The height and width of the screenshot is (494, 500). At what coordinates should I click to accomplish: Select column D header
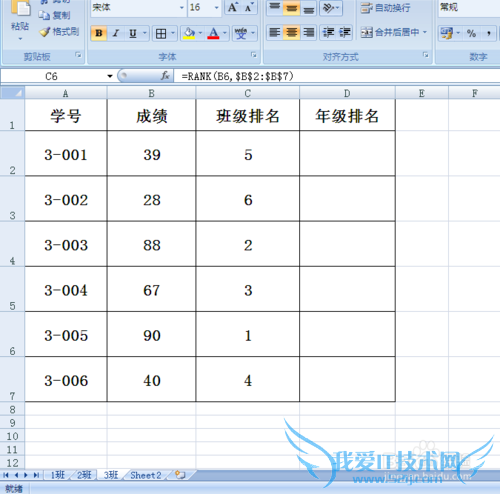coord(347,93)
